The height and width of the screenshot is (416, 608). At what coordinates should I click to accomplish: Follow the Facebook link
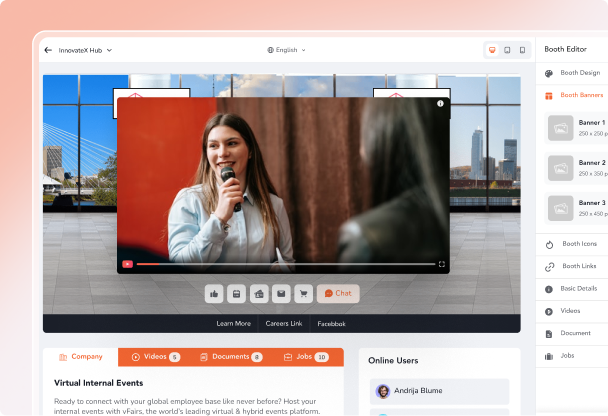[x=331, y=324]
